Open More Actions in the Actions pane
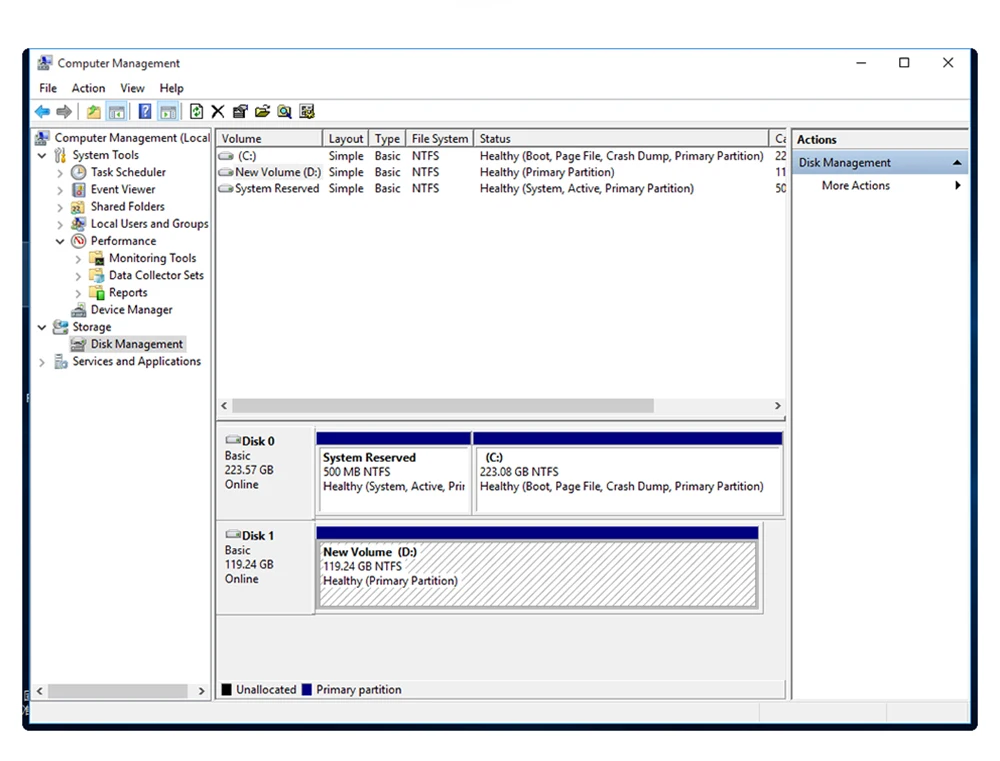 pos(856,186)
